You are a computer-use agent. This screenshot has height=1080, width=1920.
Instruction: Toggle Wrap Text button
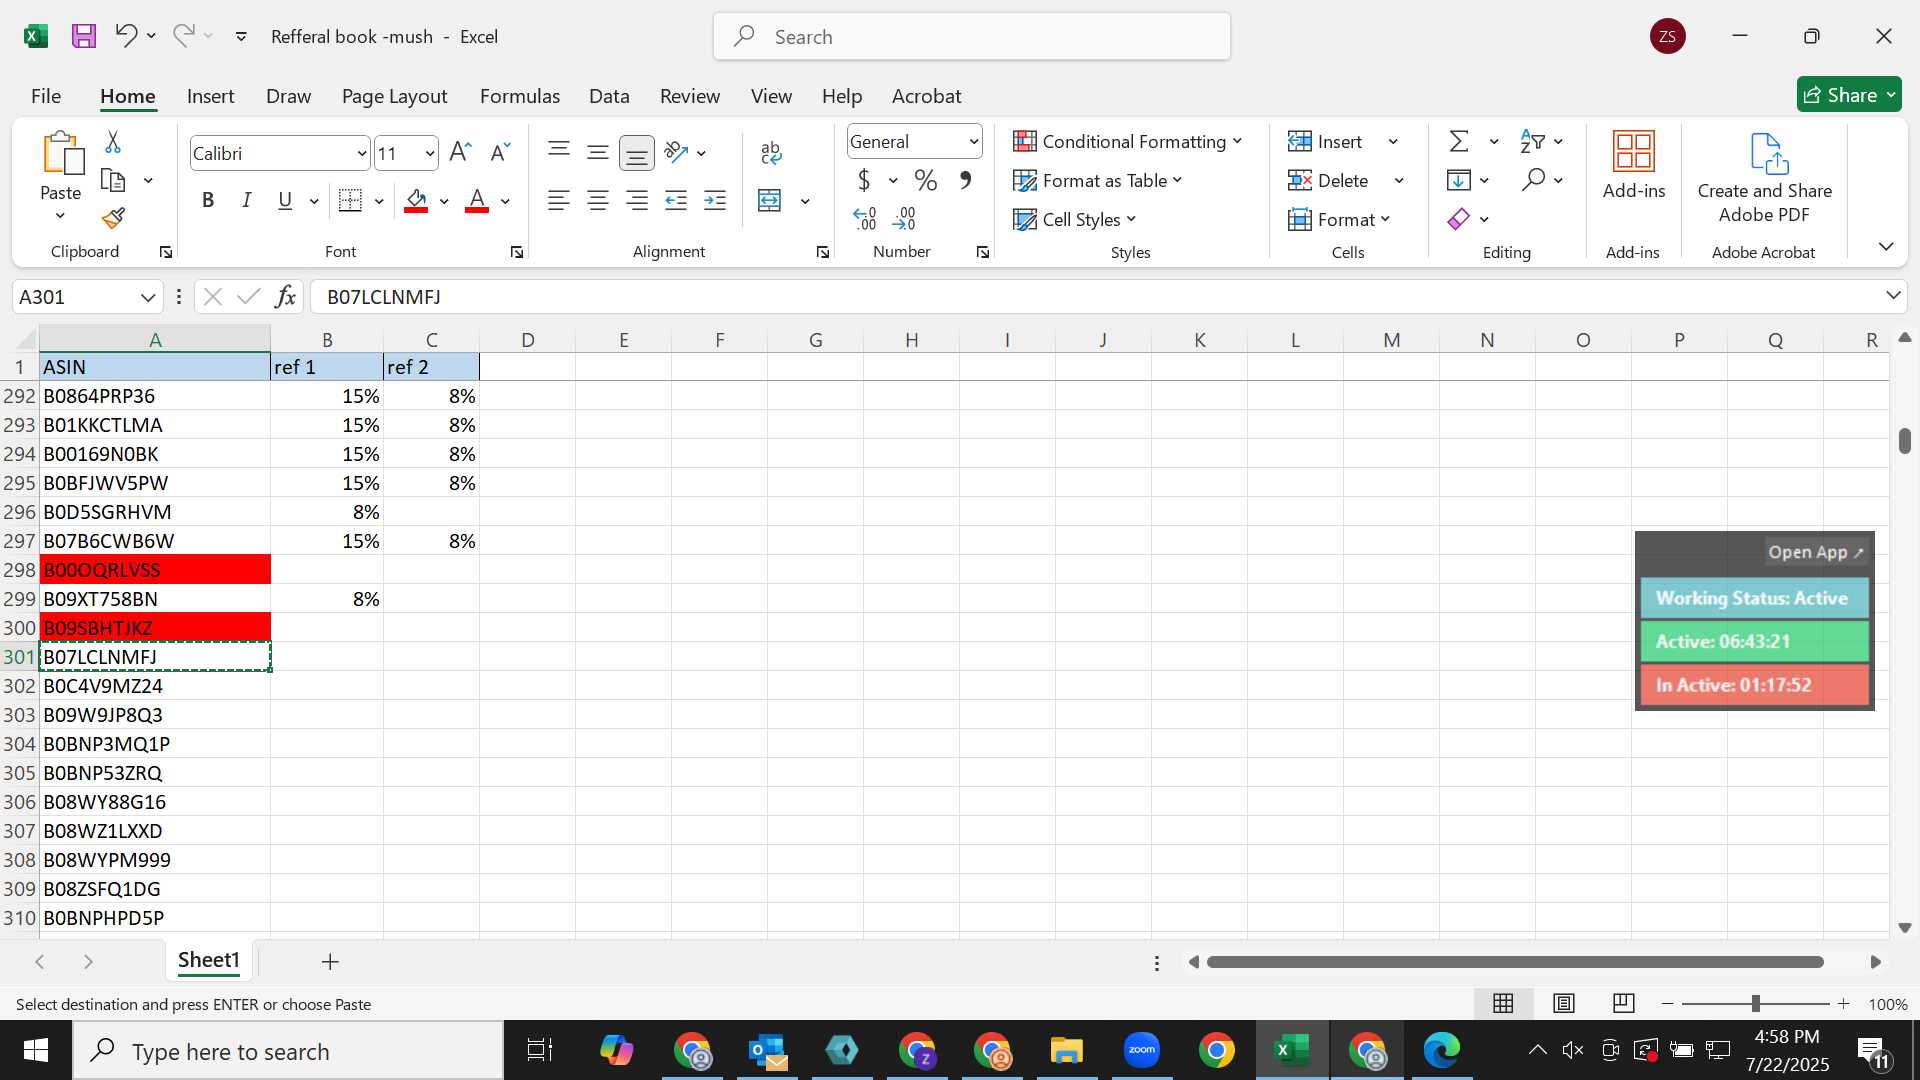[771, 153]
